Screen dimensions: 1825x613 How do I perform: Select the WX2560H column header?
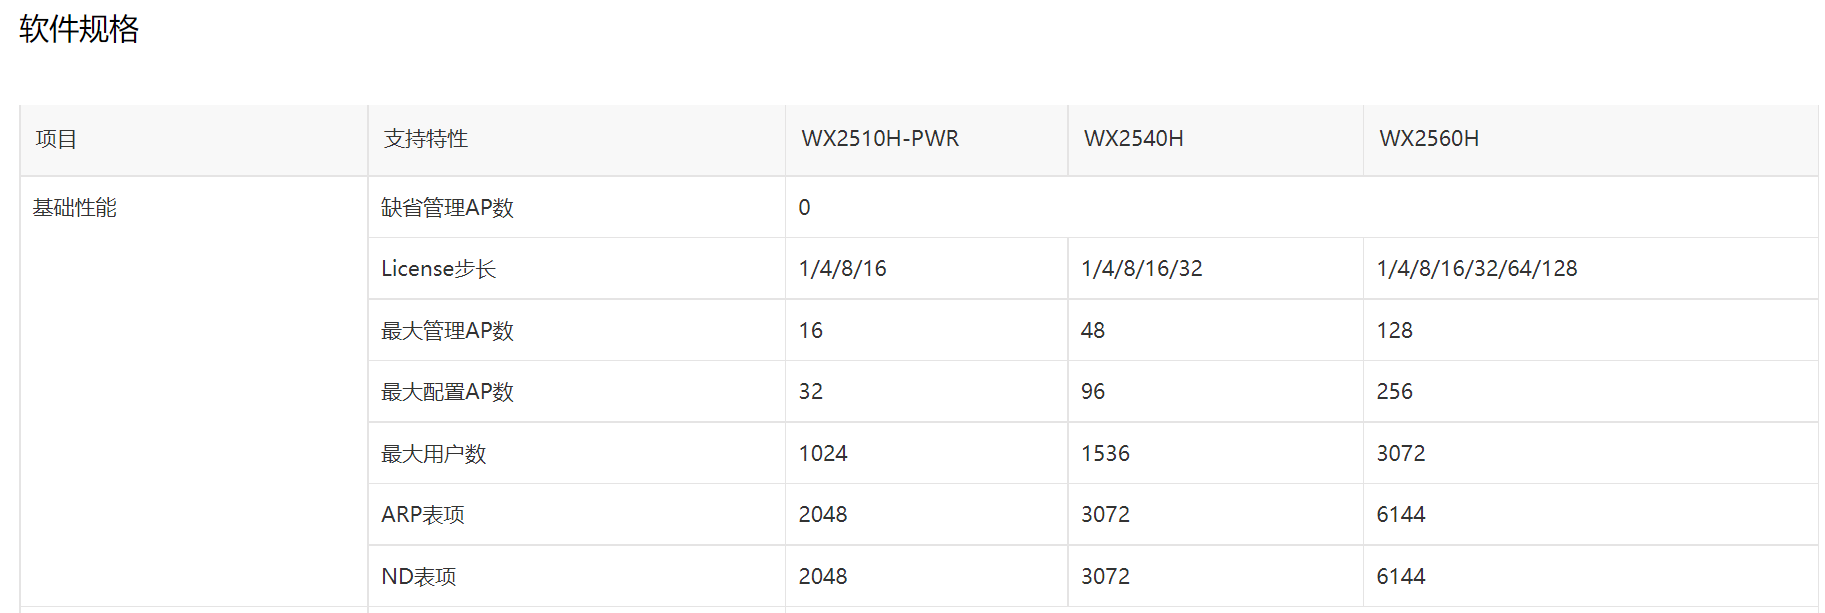[x=1429, y=139]
